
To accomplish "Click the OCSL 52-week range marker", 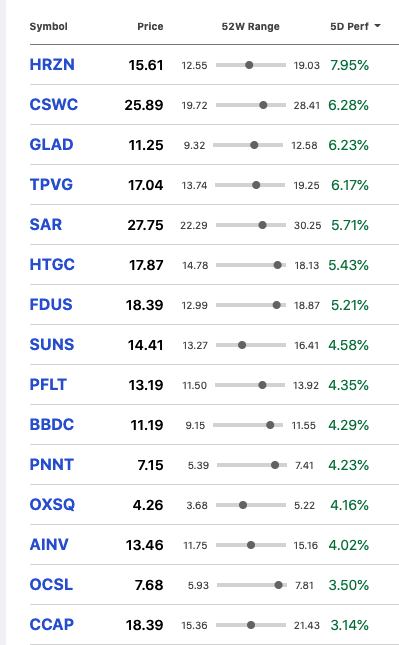I will (278, 585).
